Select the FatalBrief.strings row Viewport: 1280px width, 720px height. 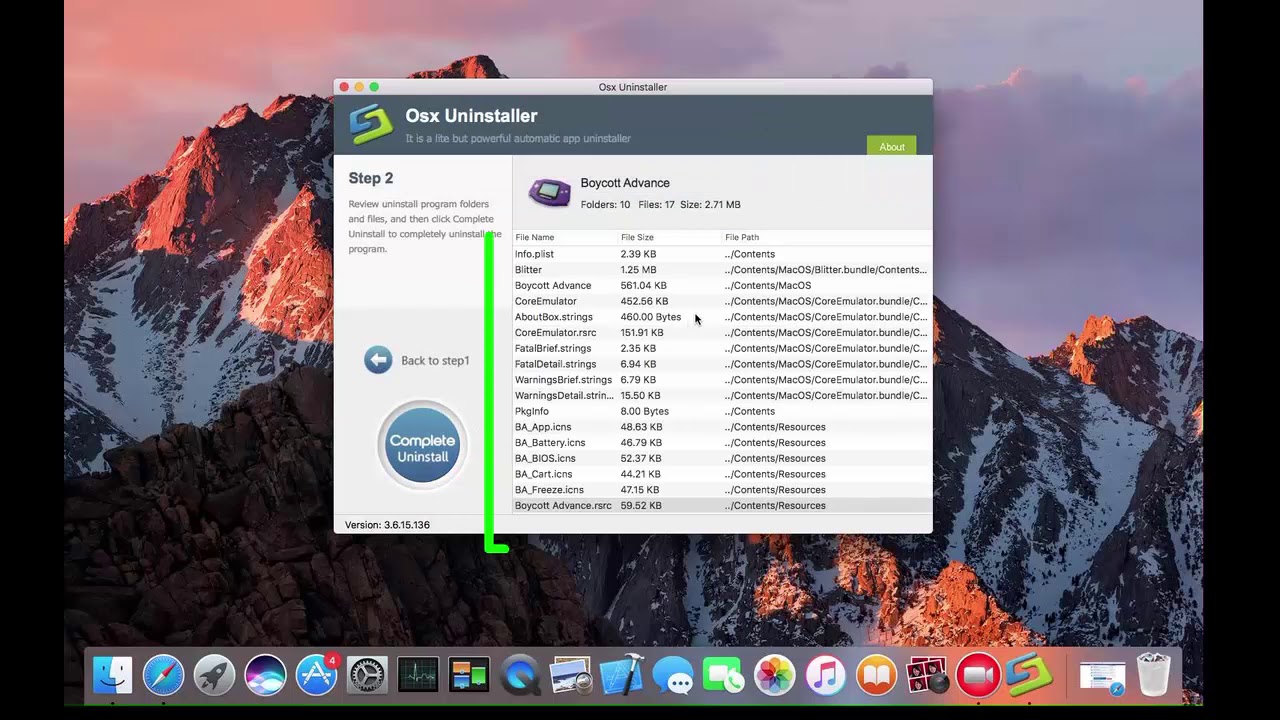[x=722, y=348]
